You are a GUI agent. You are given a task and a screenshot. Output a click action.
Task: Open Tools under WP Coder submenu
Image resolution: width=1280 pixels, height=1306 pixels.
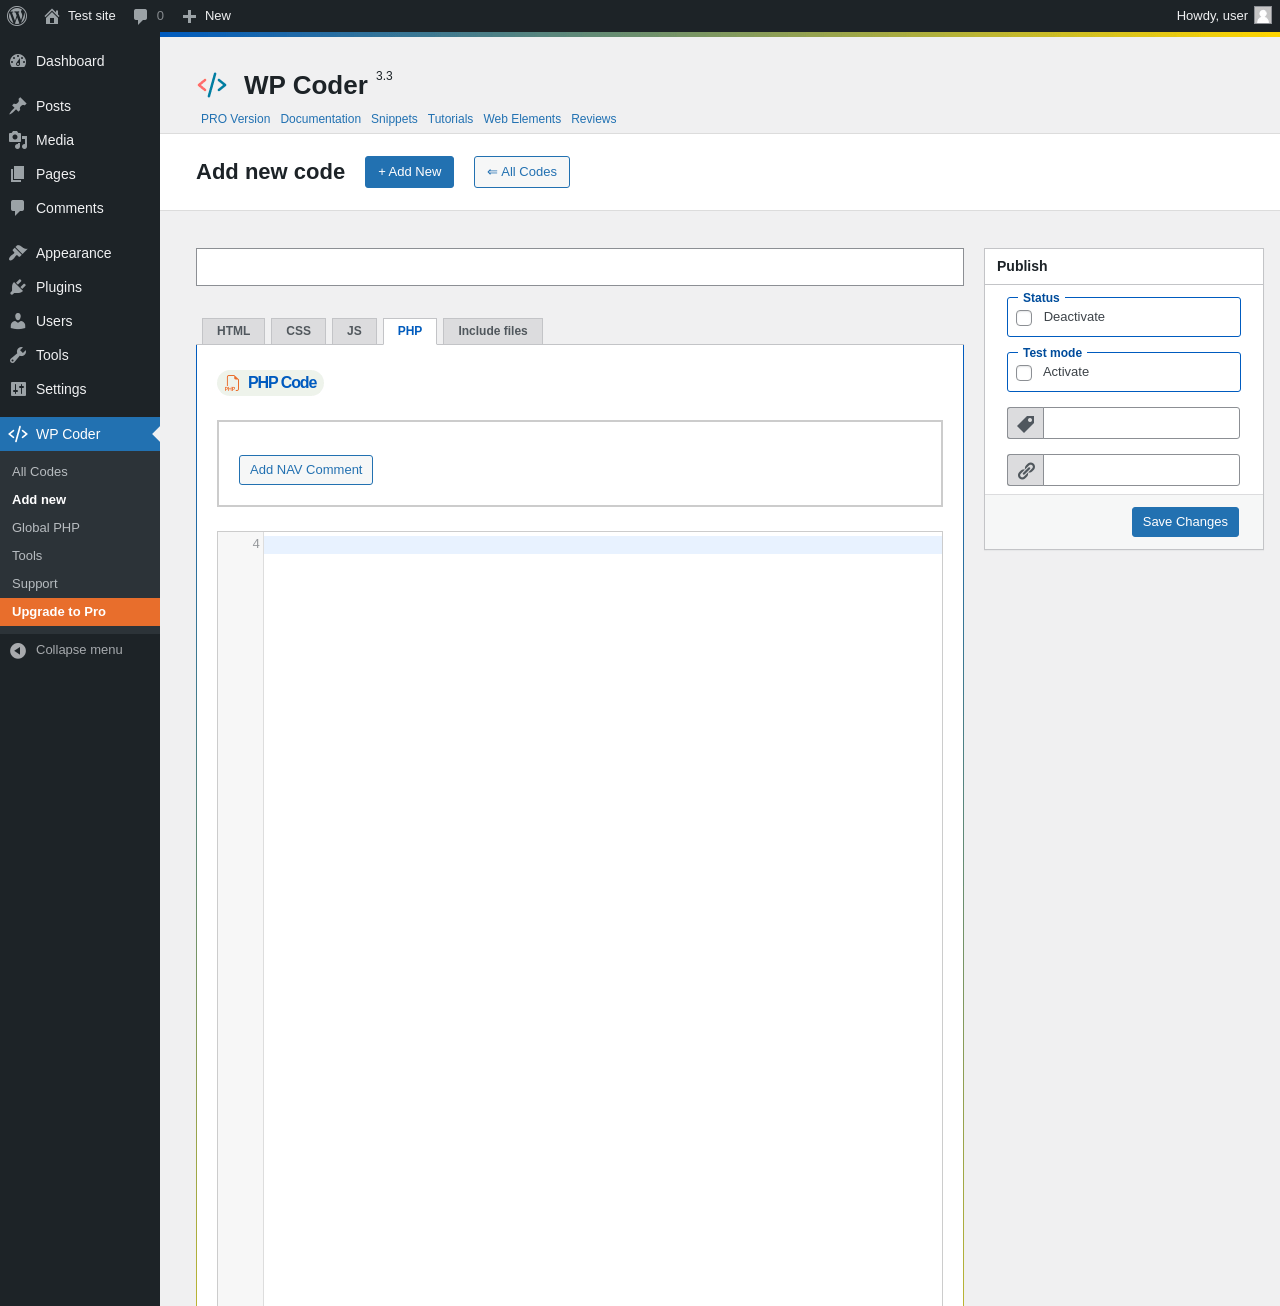tap(80, 556)
